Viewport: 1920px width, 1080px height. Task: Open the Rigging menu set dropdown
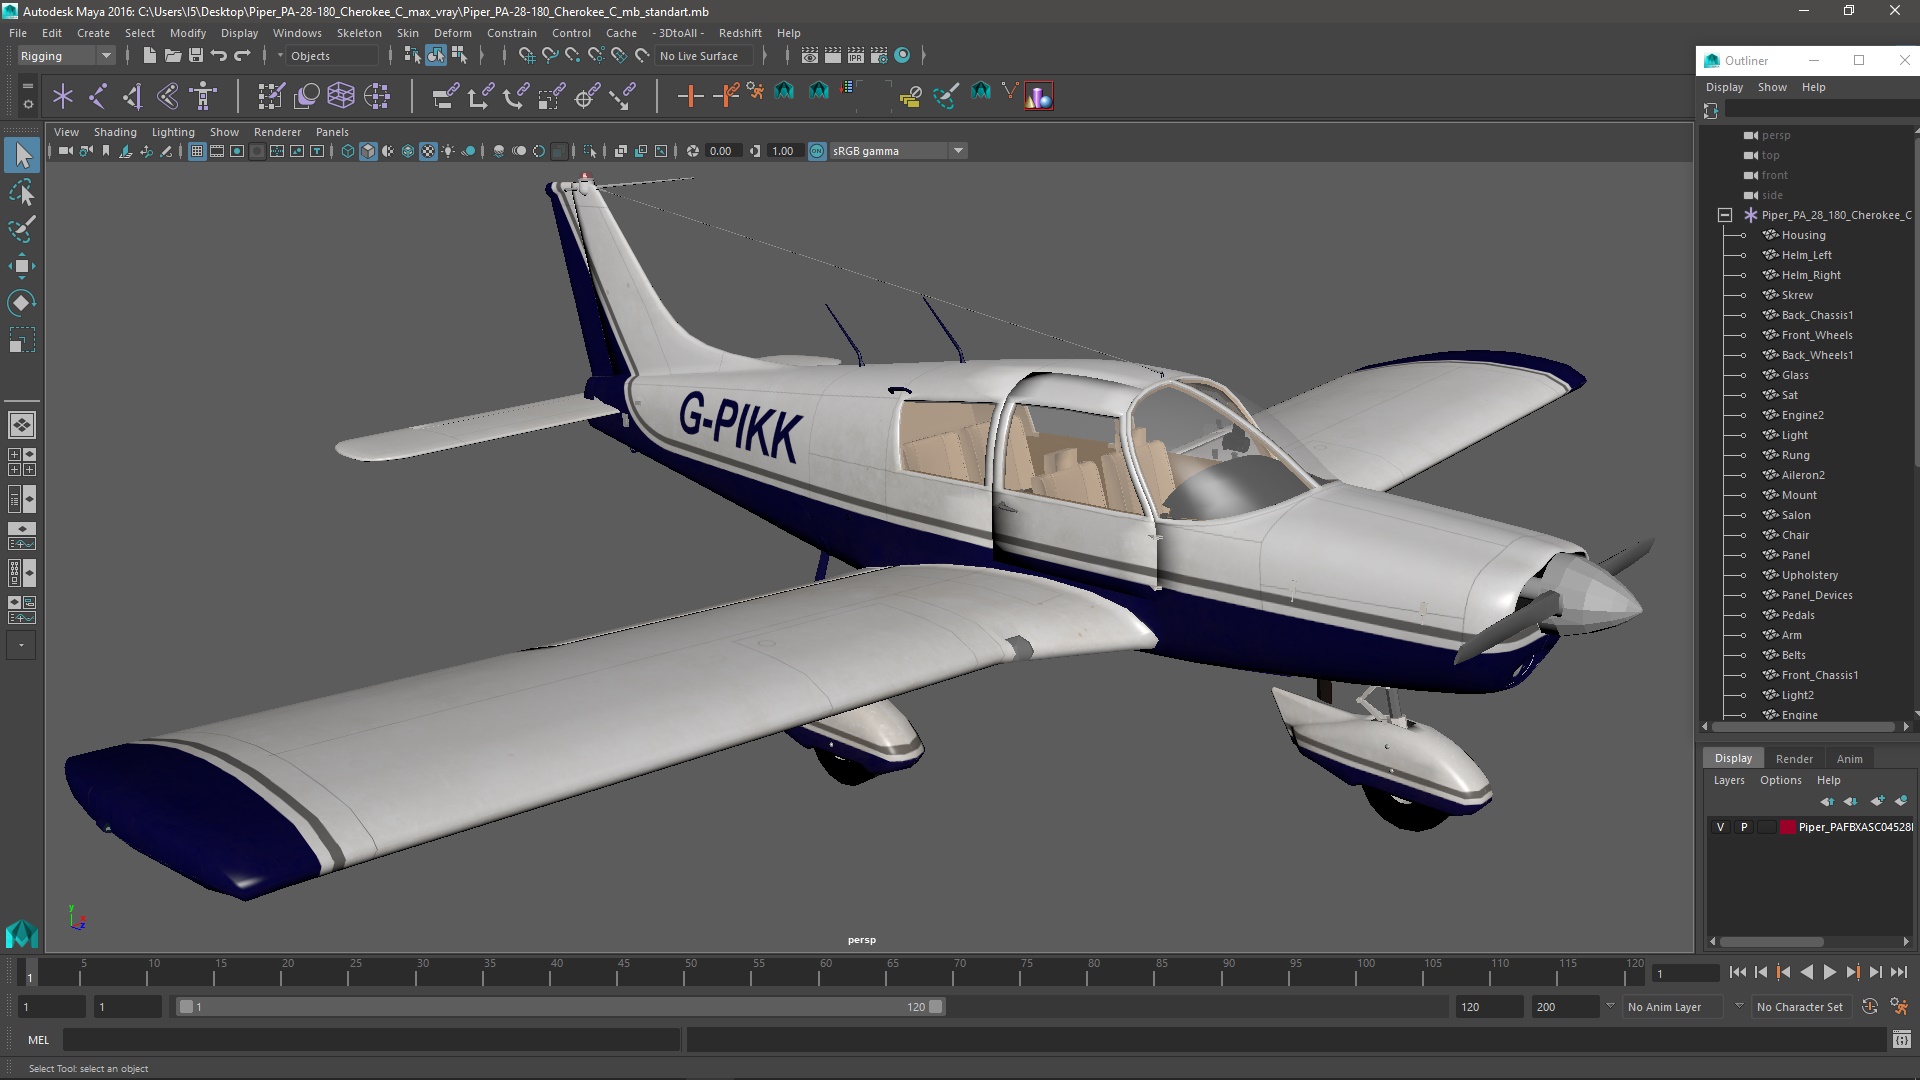click(66, 56)
